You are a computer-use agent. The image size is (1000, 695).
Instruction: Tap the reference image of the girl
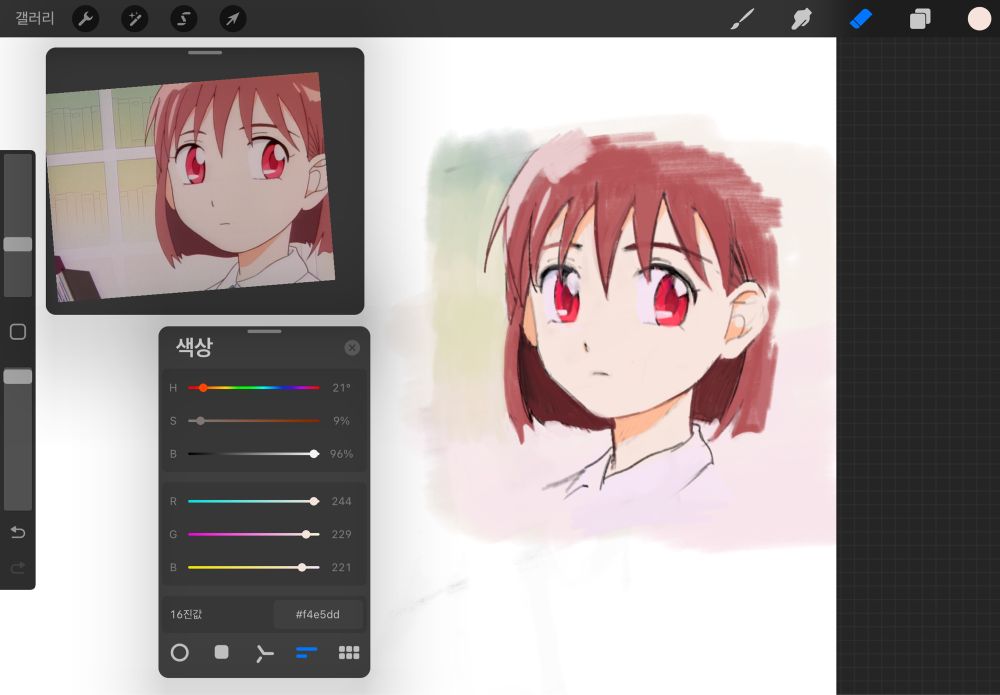[205, 180]
